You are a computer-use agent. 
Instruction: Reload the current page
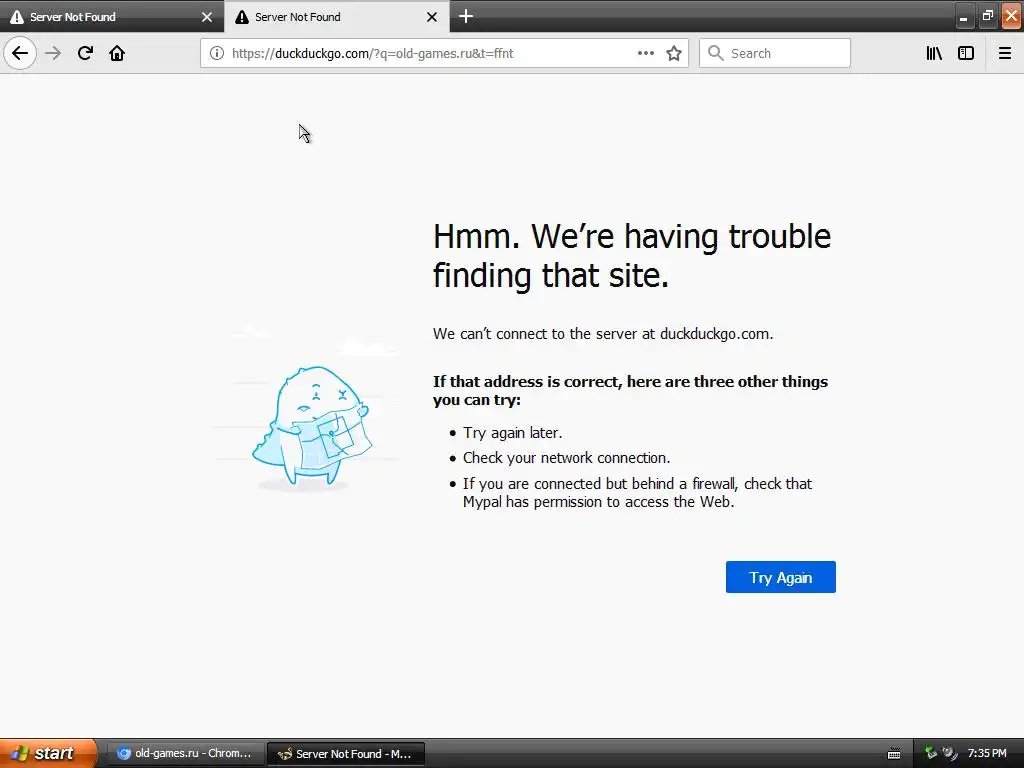[x=85, y=53]
